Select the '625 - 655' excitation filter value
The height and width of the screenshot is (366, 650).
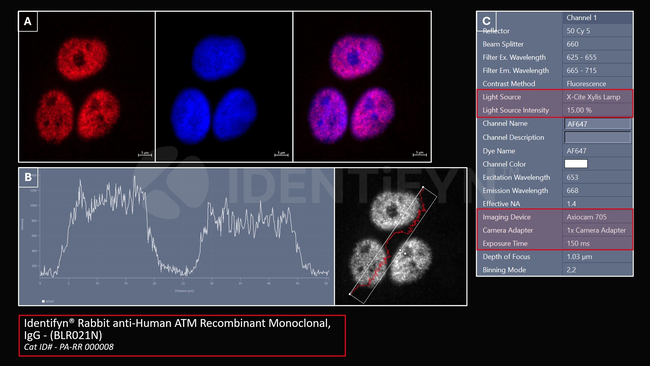coord(582,57)
